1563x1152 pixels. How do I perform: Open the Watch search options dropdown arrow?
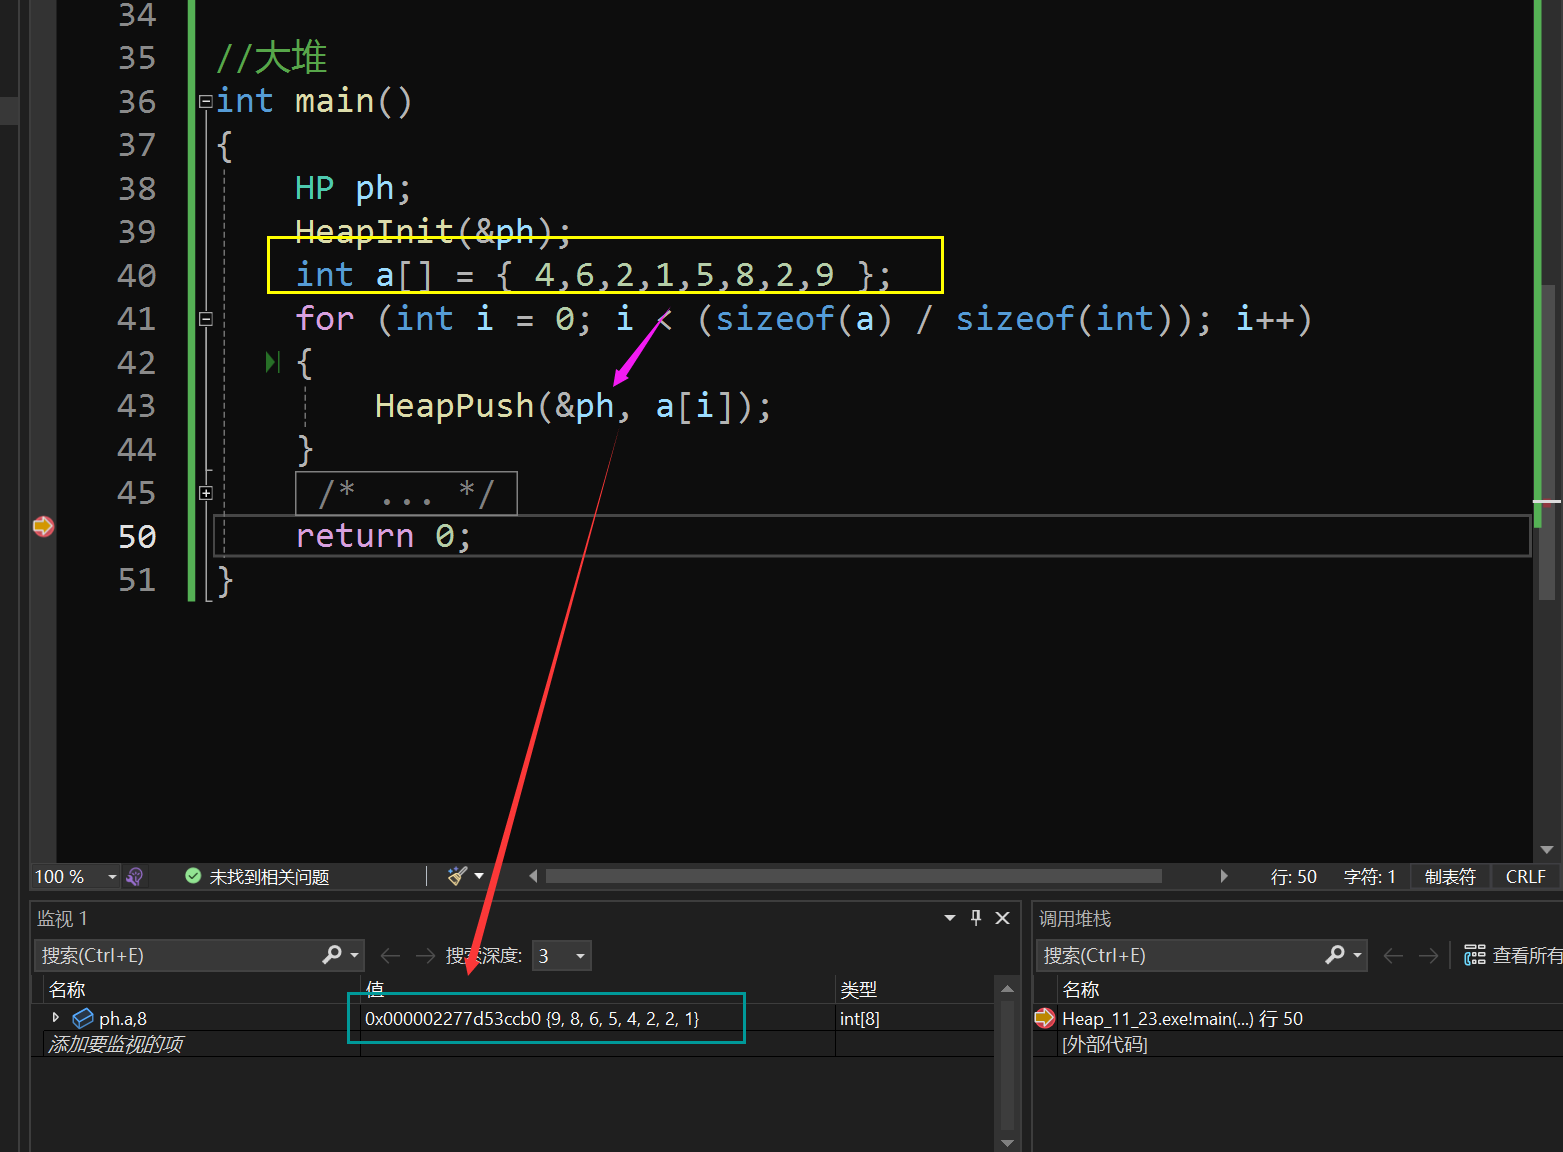tap(354, 955)
